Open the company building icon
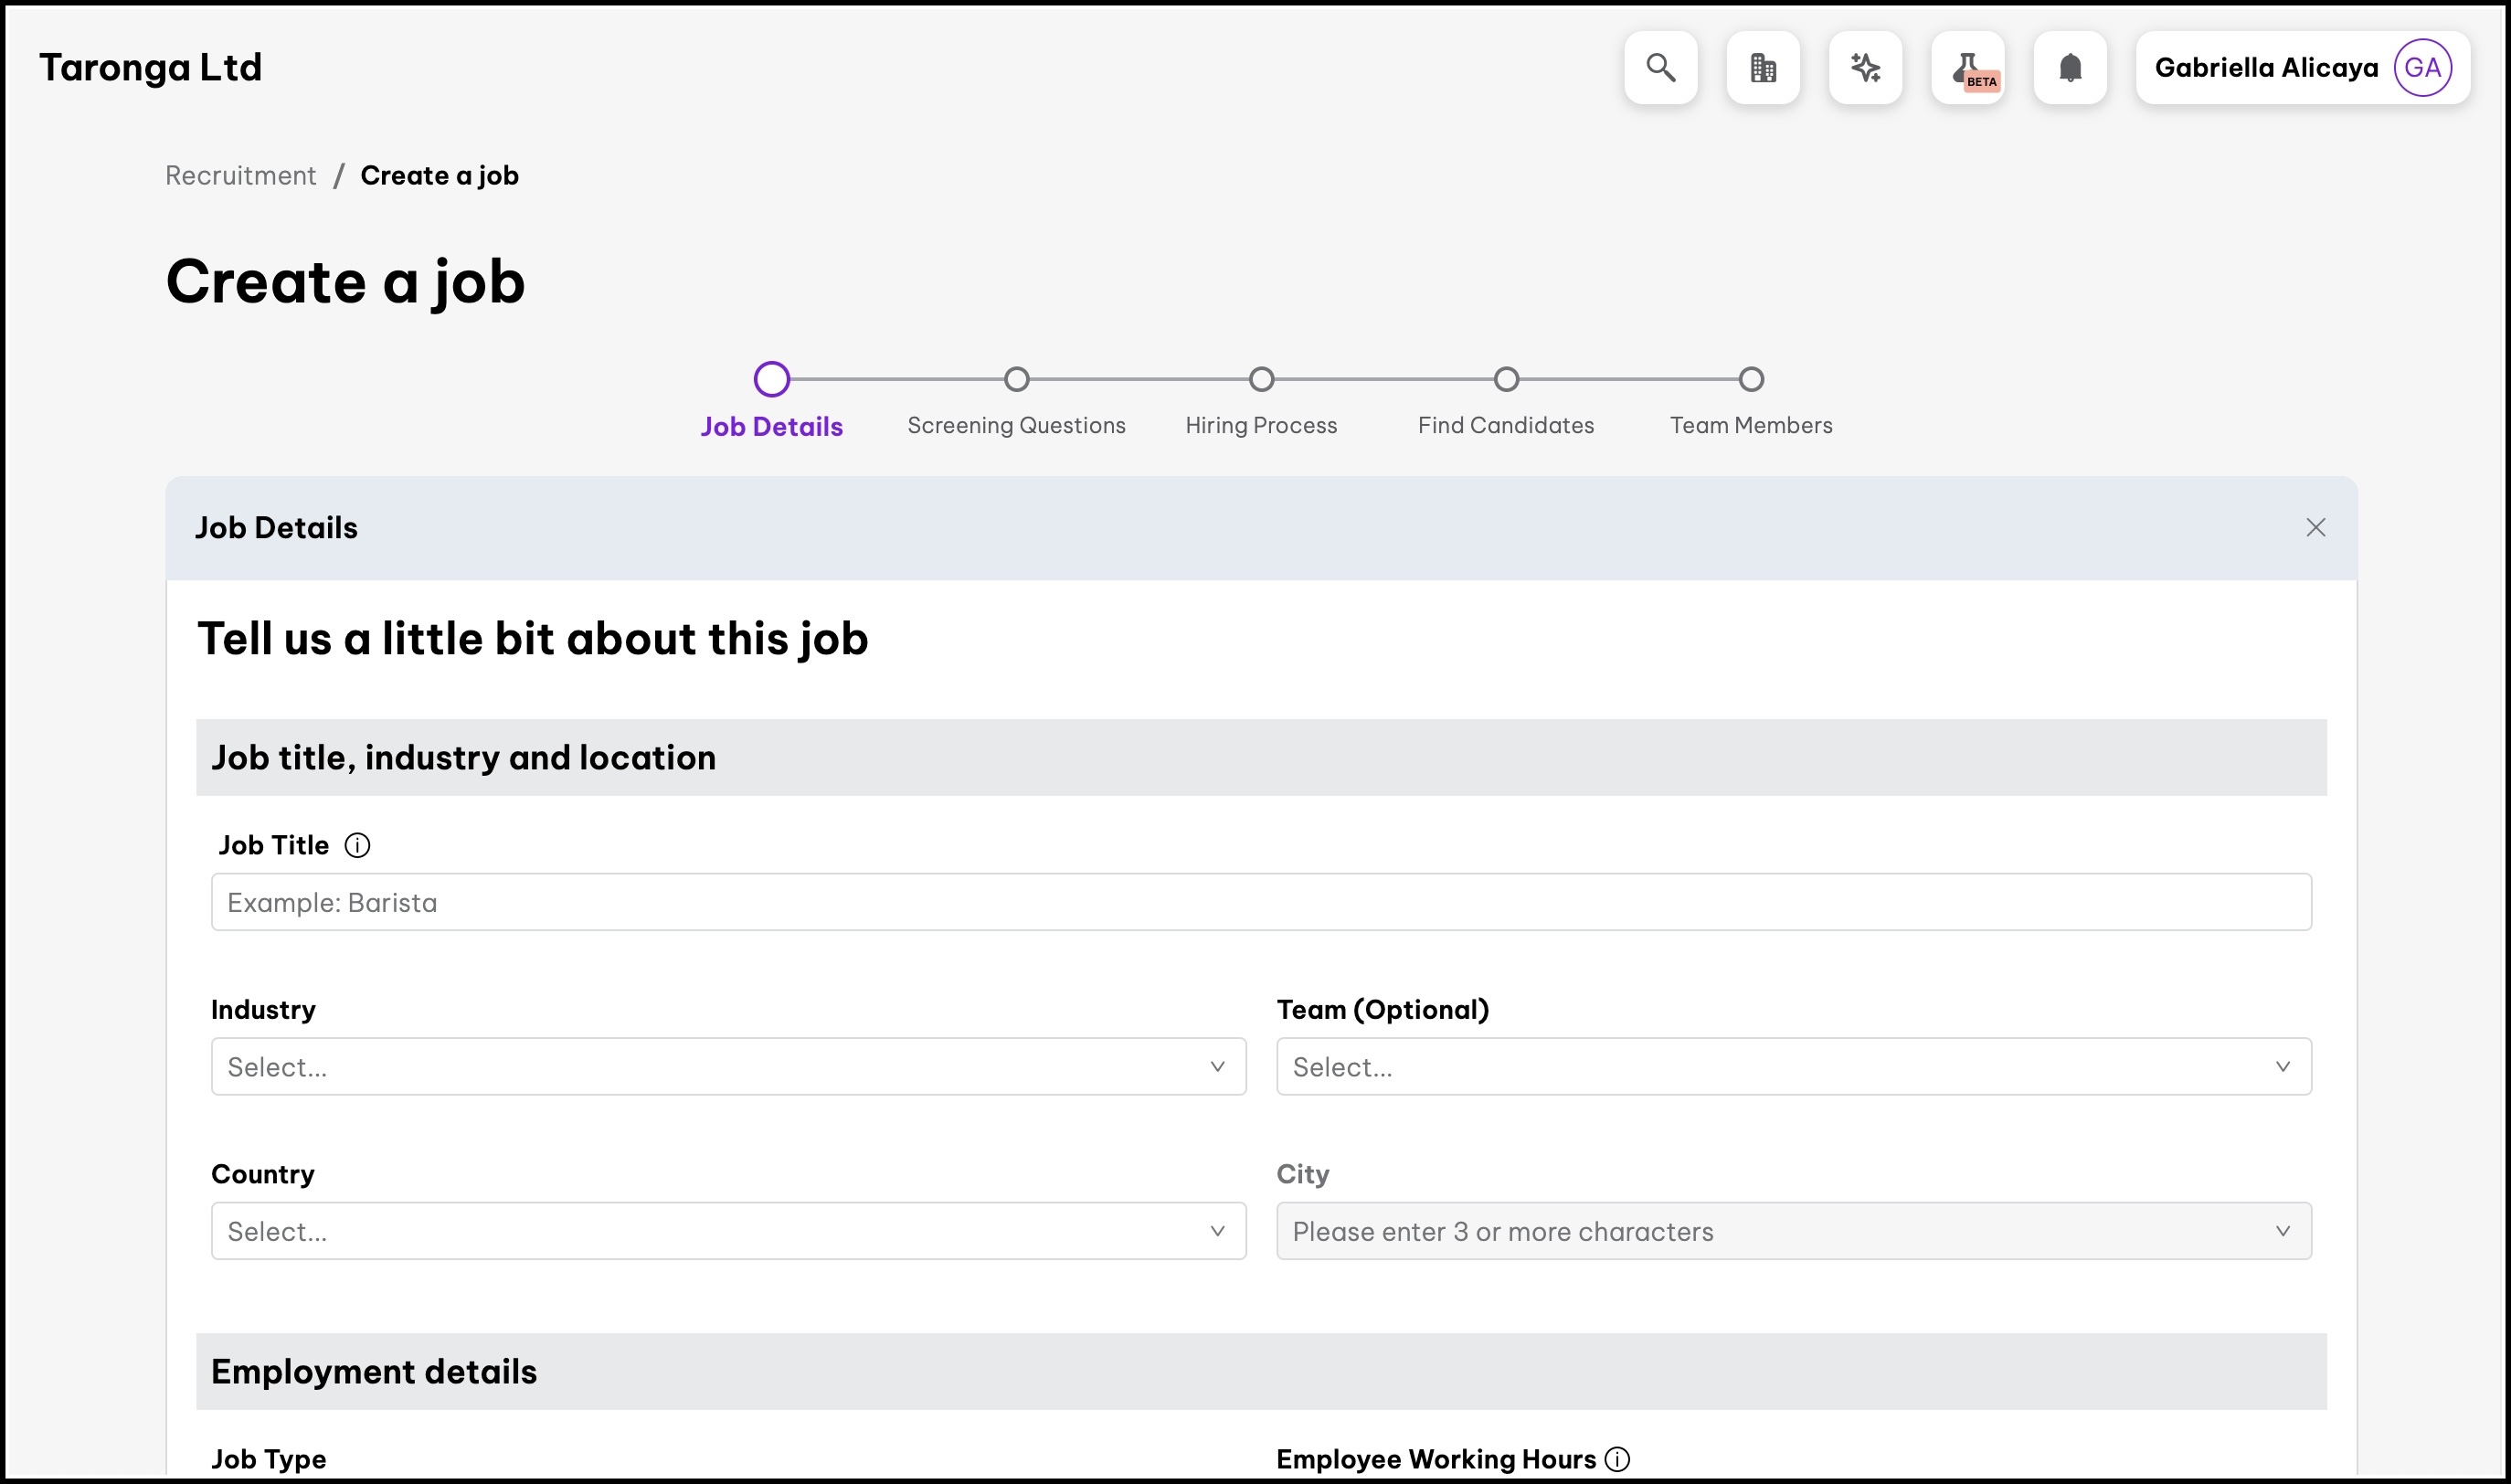The image size is (2511, 1484). tap(1763, 68)
